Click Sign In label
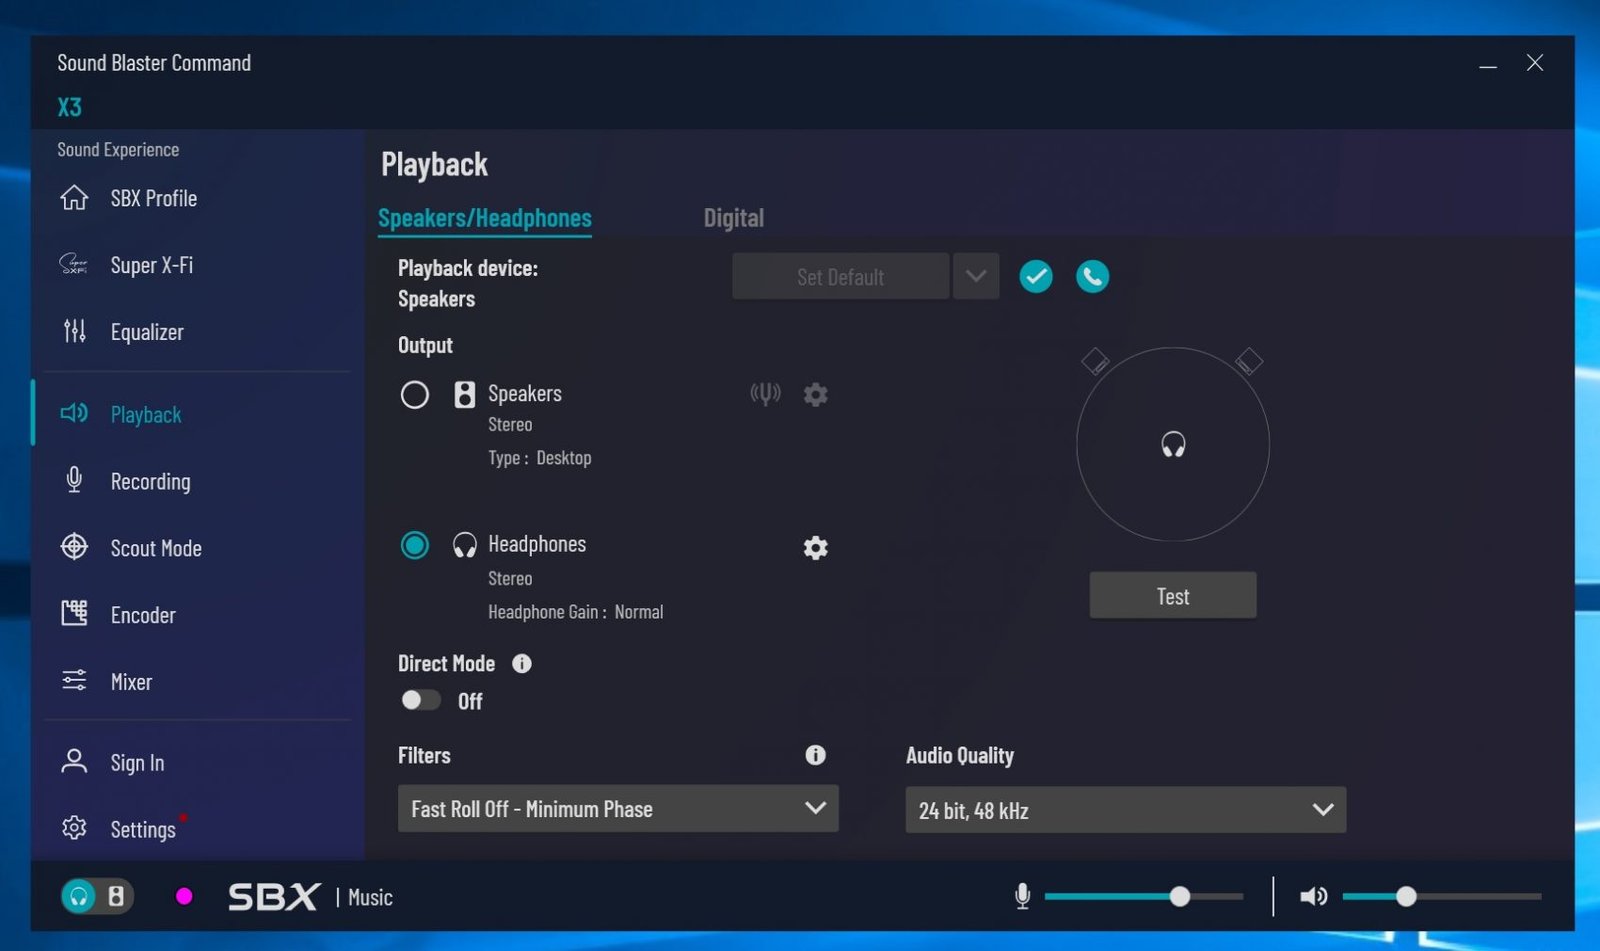 (137, 762)
